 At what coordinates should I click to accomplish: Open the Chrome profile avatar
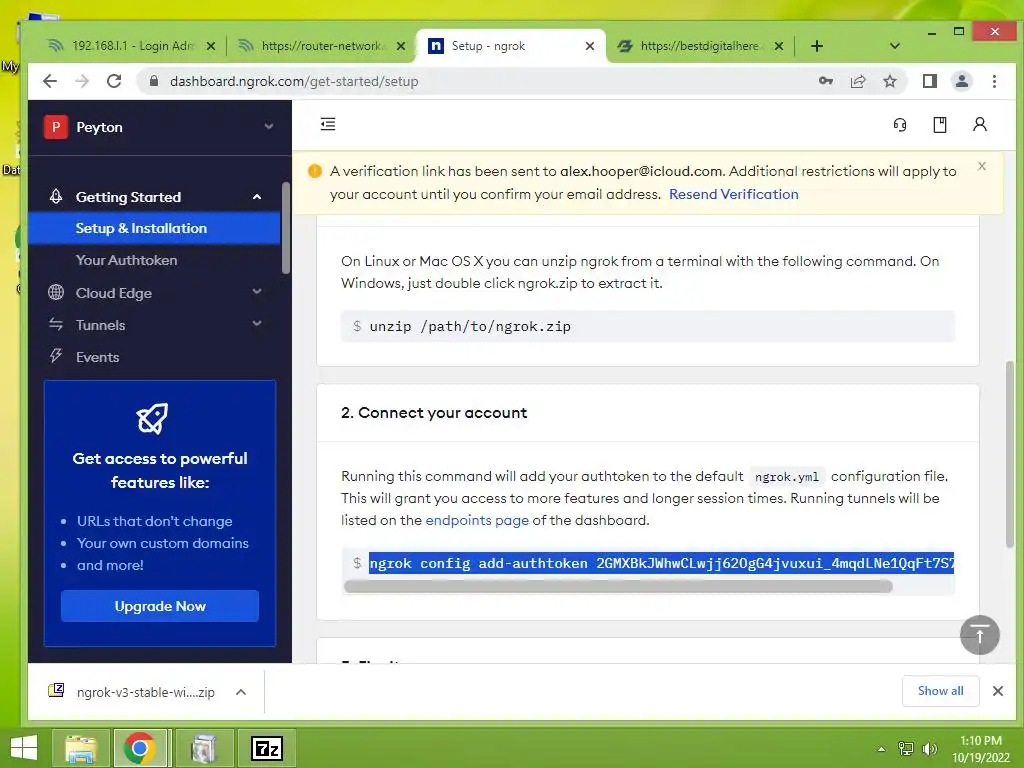point(961,81)
